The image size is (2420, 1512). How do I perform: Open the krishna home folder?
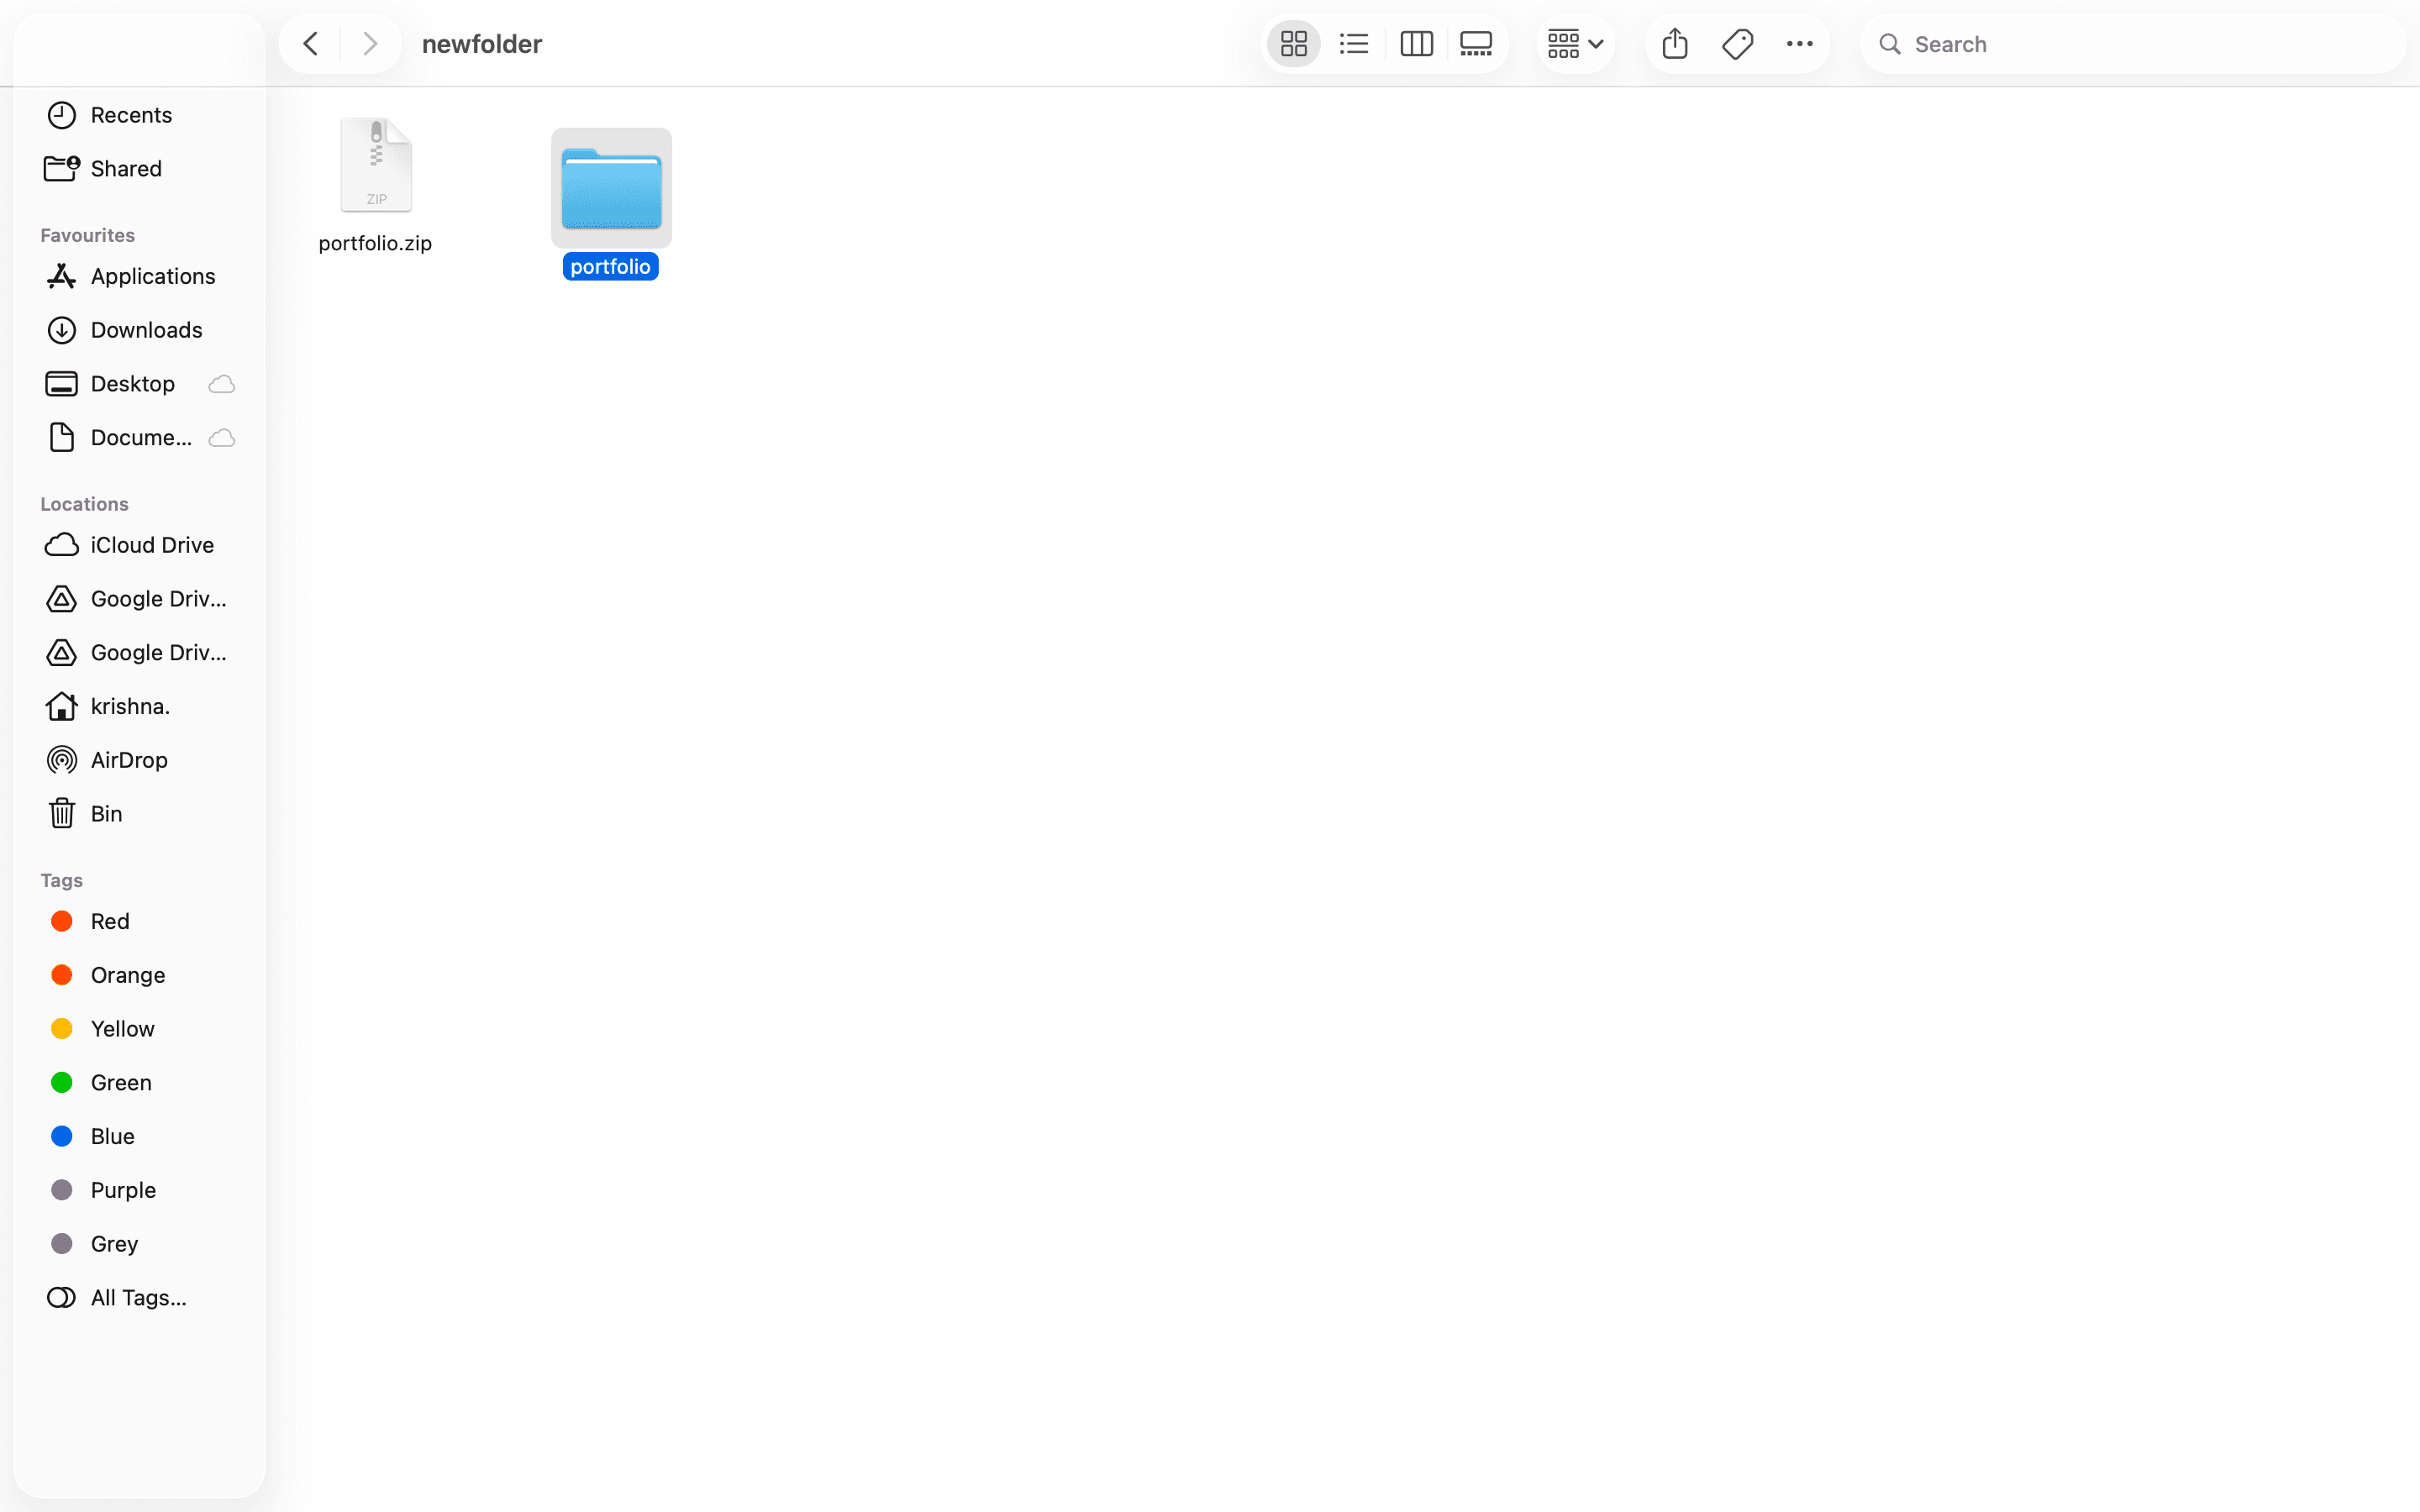coord(140,707)
